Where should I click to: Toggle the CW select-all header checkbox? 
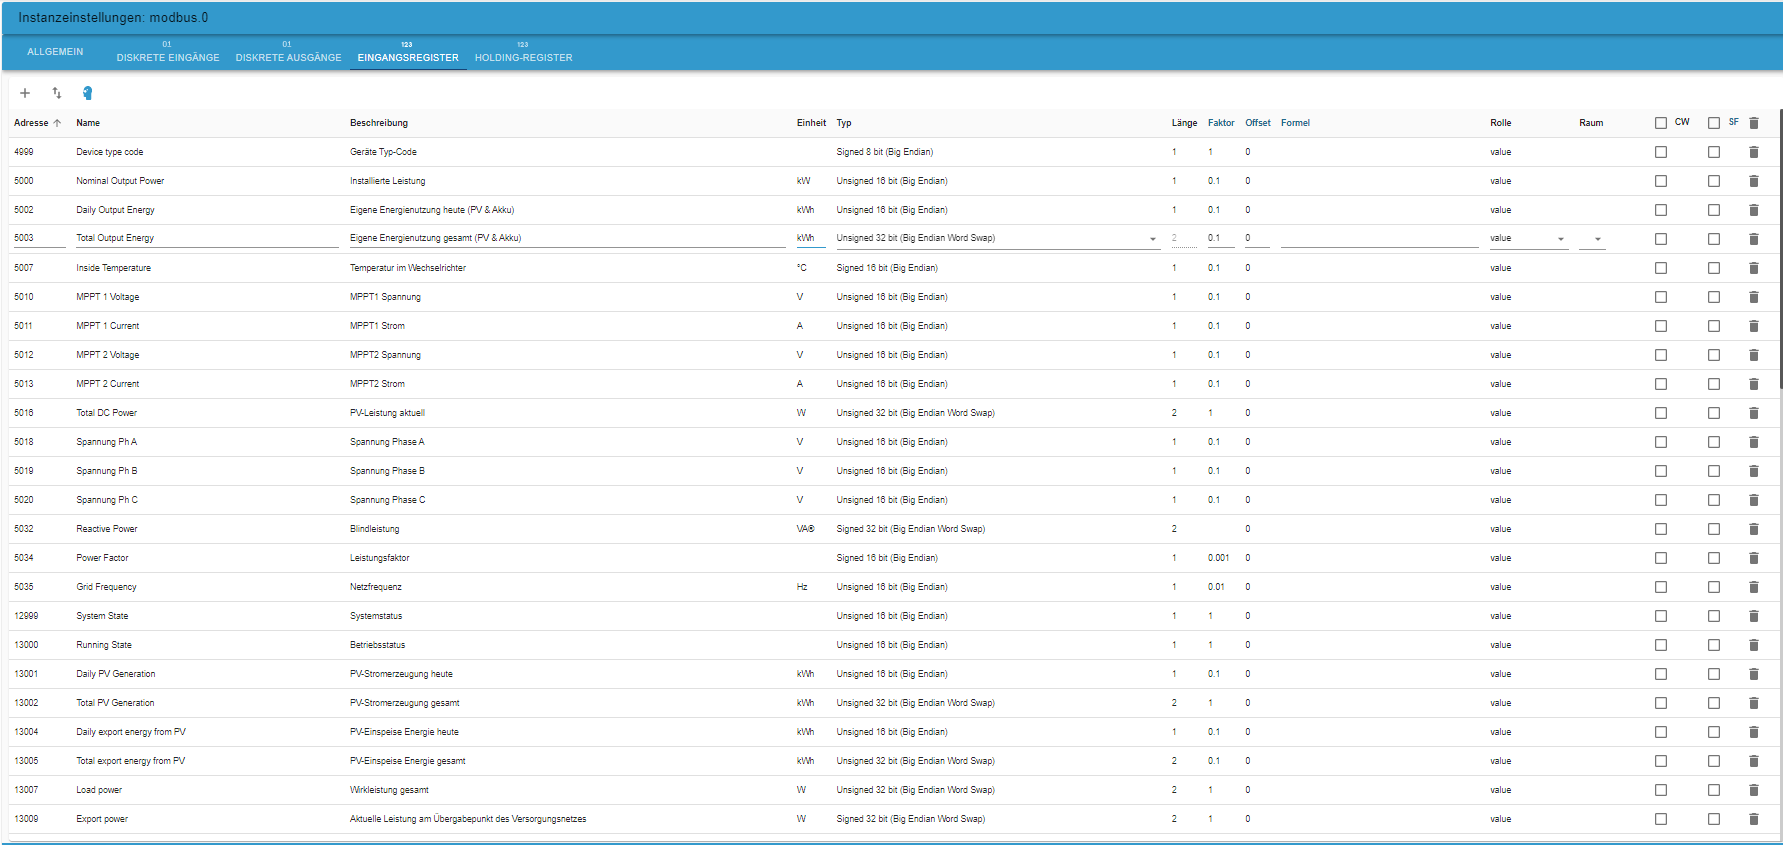[x=1661, y=123]
